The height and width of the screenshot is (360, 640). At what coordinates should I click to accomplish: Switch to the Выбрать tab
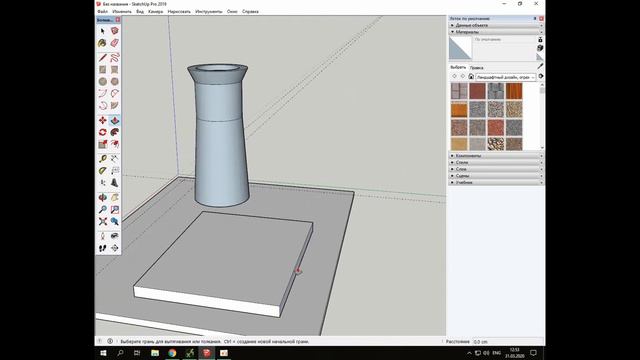point(458,67)
